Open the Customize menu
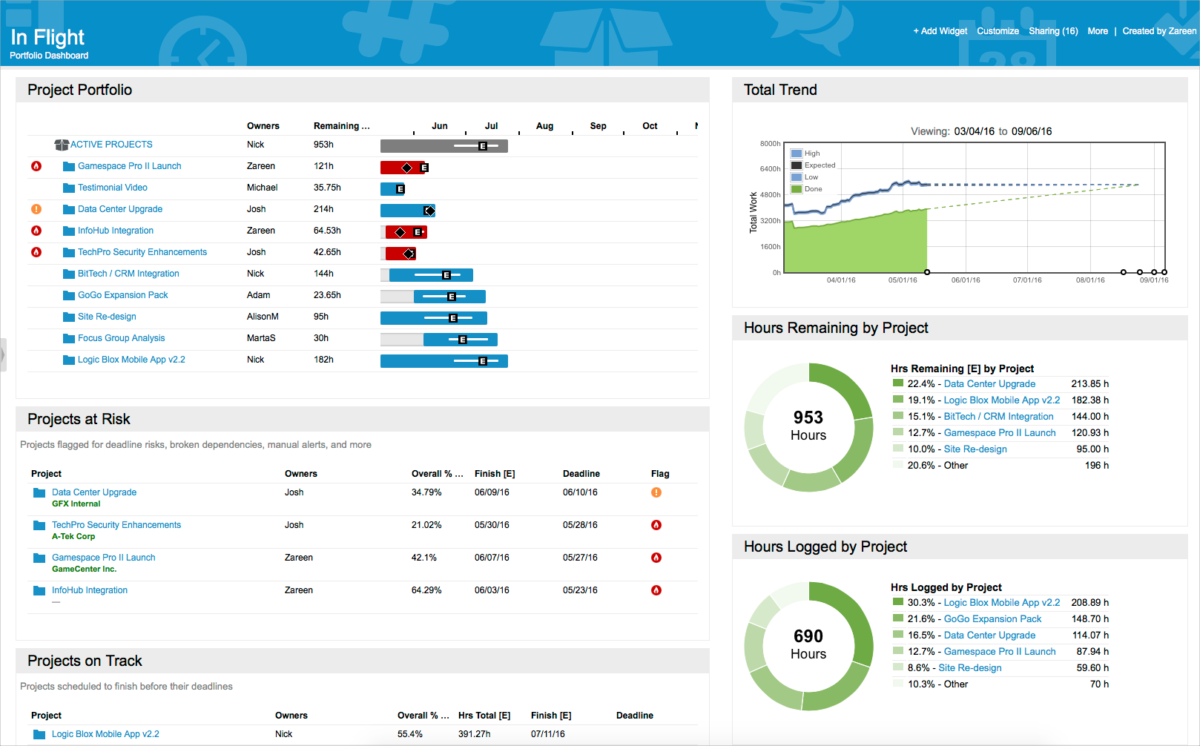 point(997,31)
